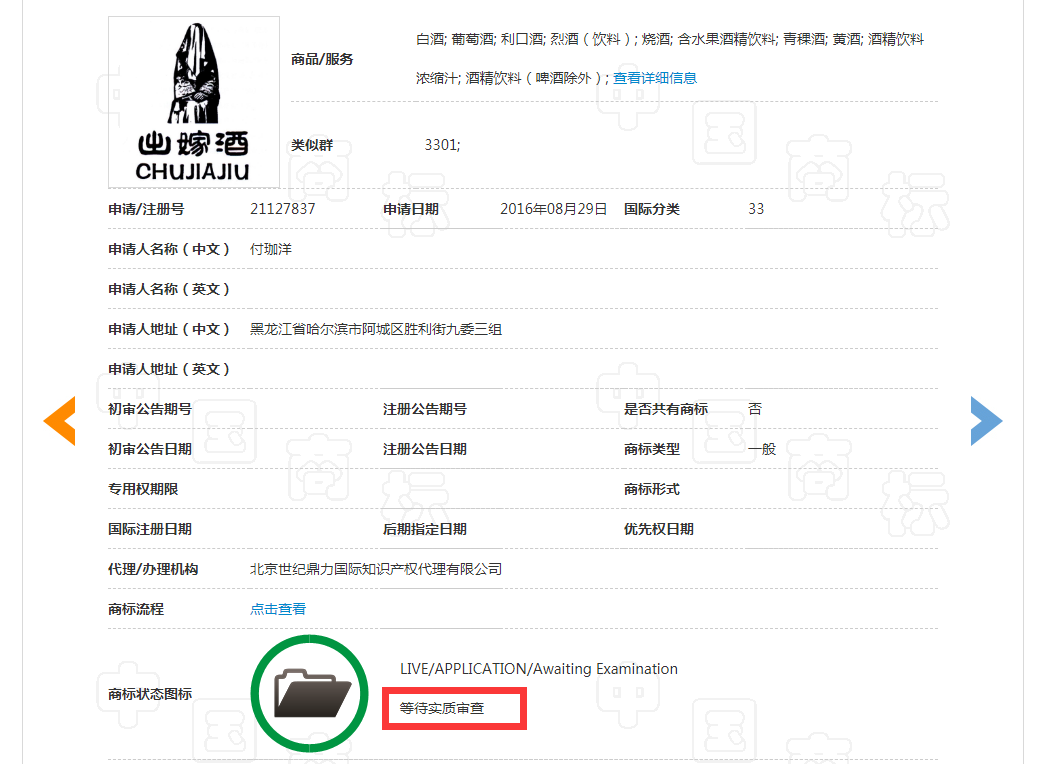The width and height of the screenshot is (1059, 764).
Task: Click the applicant name 付珈洋
Action: (x=272, y=248)
